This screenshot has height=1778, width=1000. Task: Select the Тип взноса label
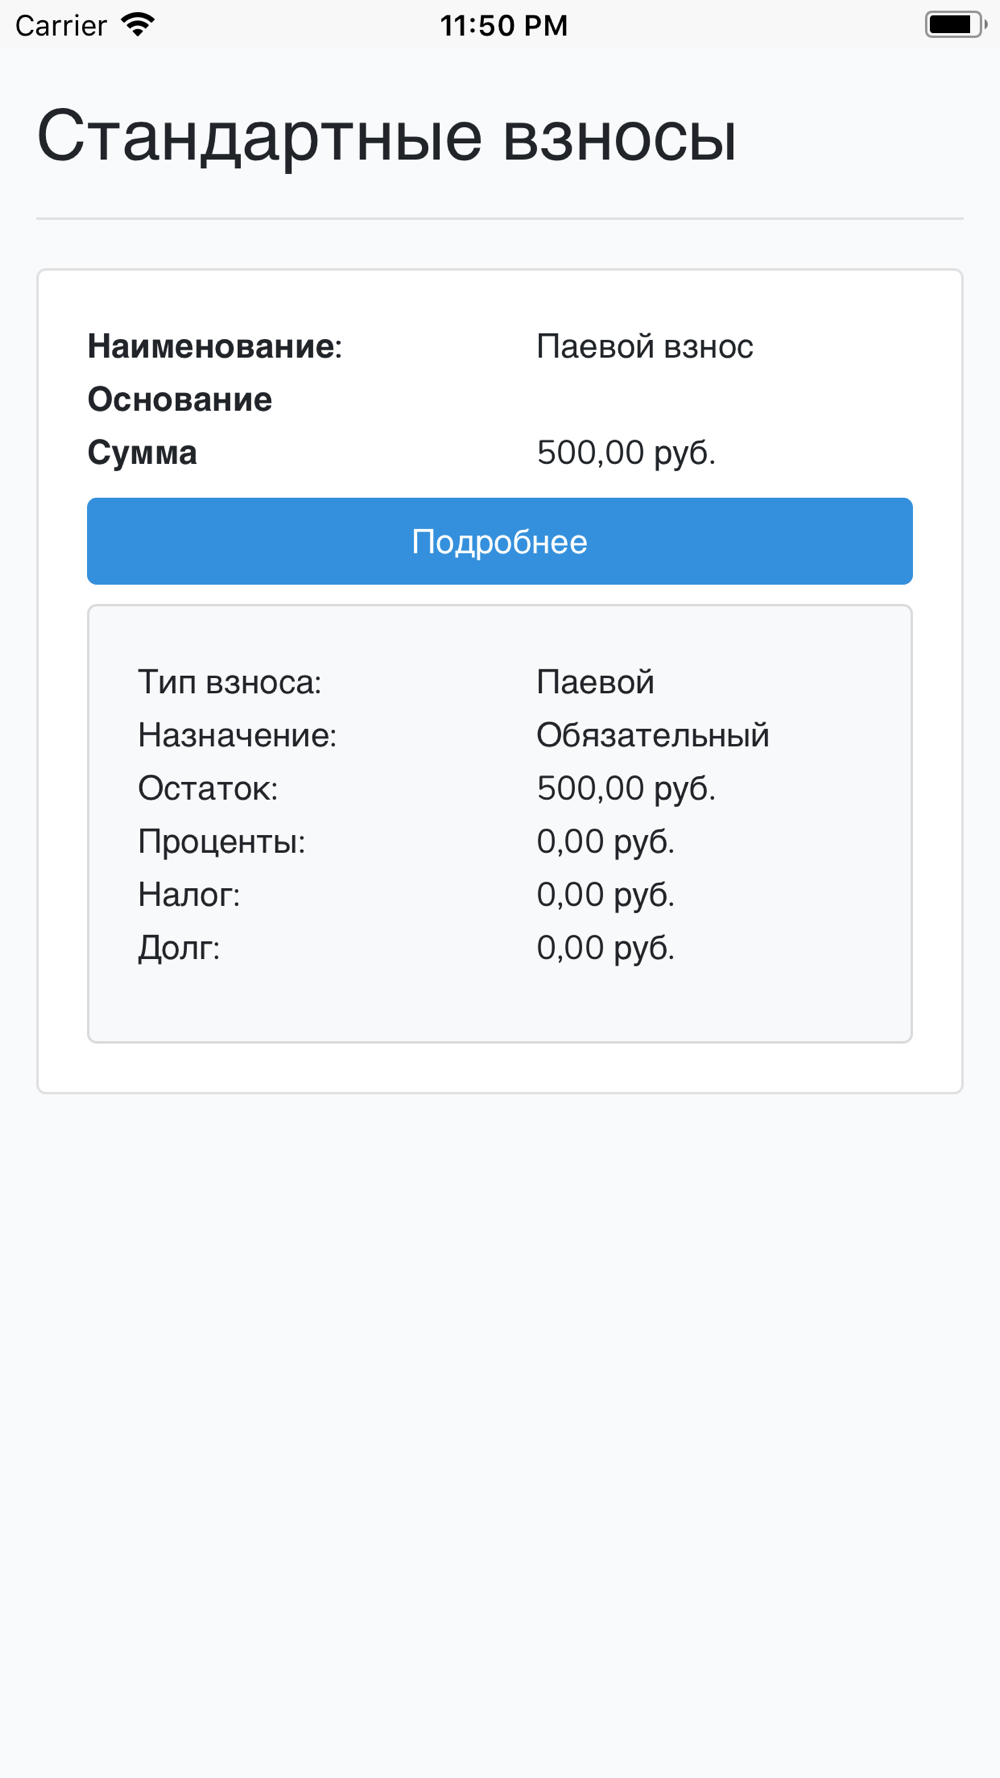tap(230, 682)
